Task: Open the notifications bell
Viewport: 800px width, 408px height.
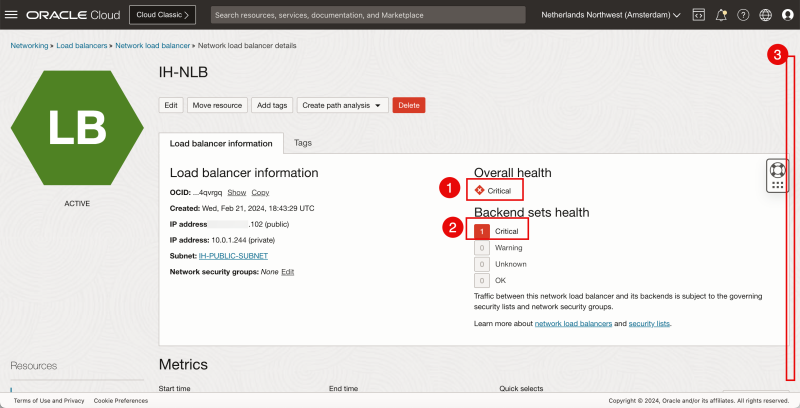Action: pyautogui.click(x=721, y=15)
